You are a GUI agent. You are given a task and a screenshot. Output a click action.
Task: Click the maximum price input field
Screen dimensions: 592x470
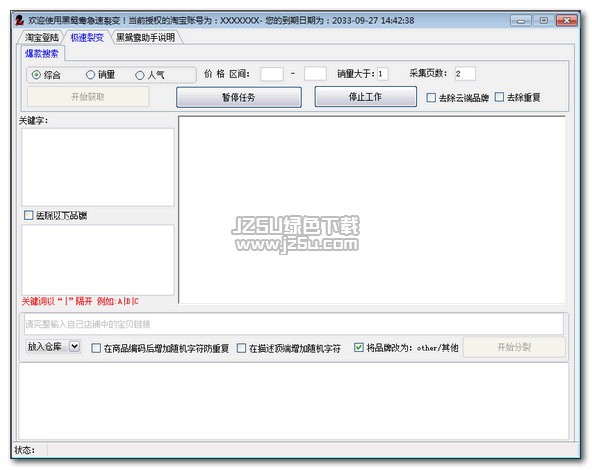315,74
